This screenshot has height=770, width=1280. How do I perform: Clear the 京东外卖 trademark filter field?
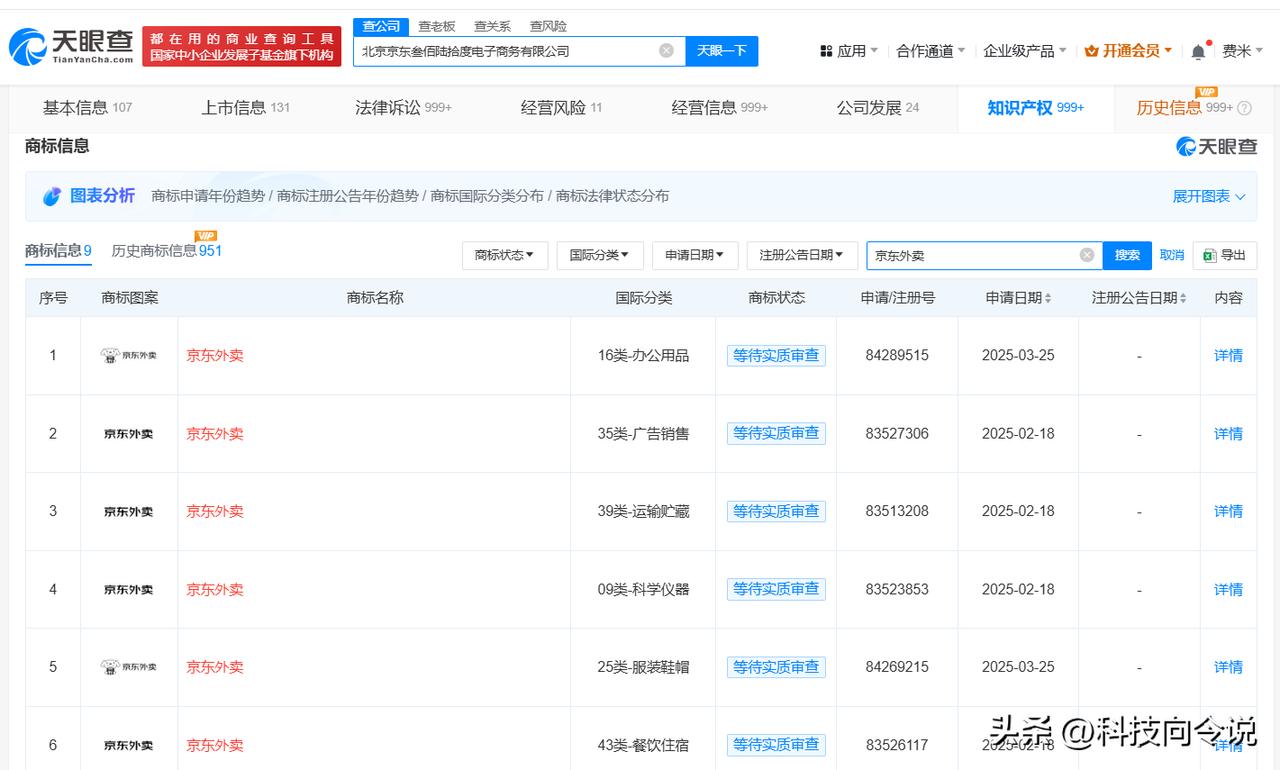[1087, 255]
